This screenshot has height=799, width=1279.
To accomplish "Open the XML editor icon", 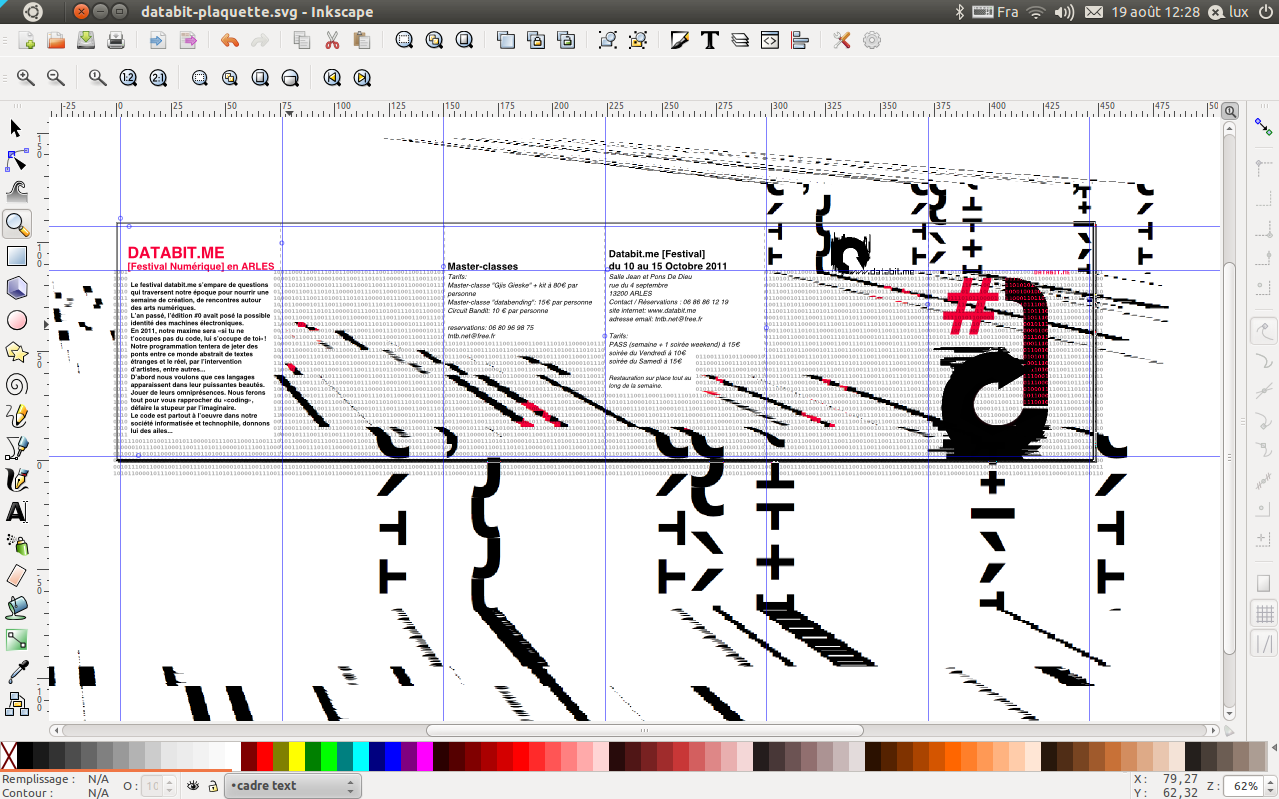I will [770, 40].
